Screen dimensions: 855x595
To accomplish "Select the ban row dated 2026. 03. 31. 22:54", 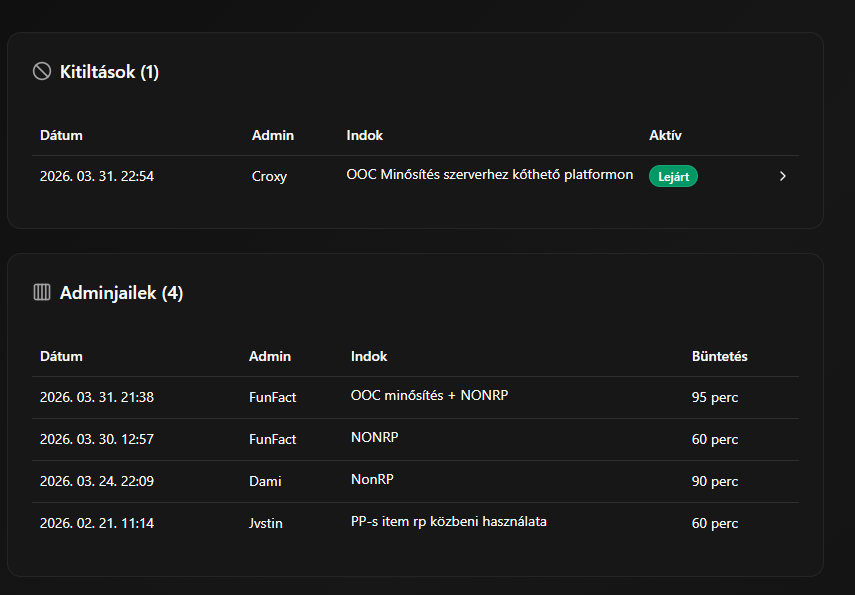I will (97, 176).
